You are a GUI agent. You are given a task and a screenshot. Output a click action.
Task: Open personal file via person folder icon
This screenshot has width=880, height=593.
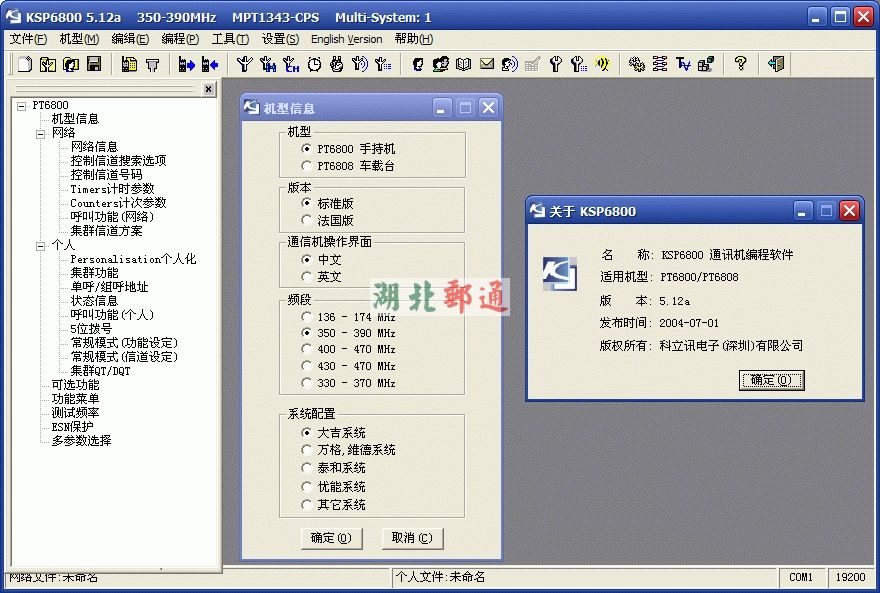(x=71, y=64)
